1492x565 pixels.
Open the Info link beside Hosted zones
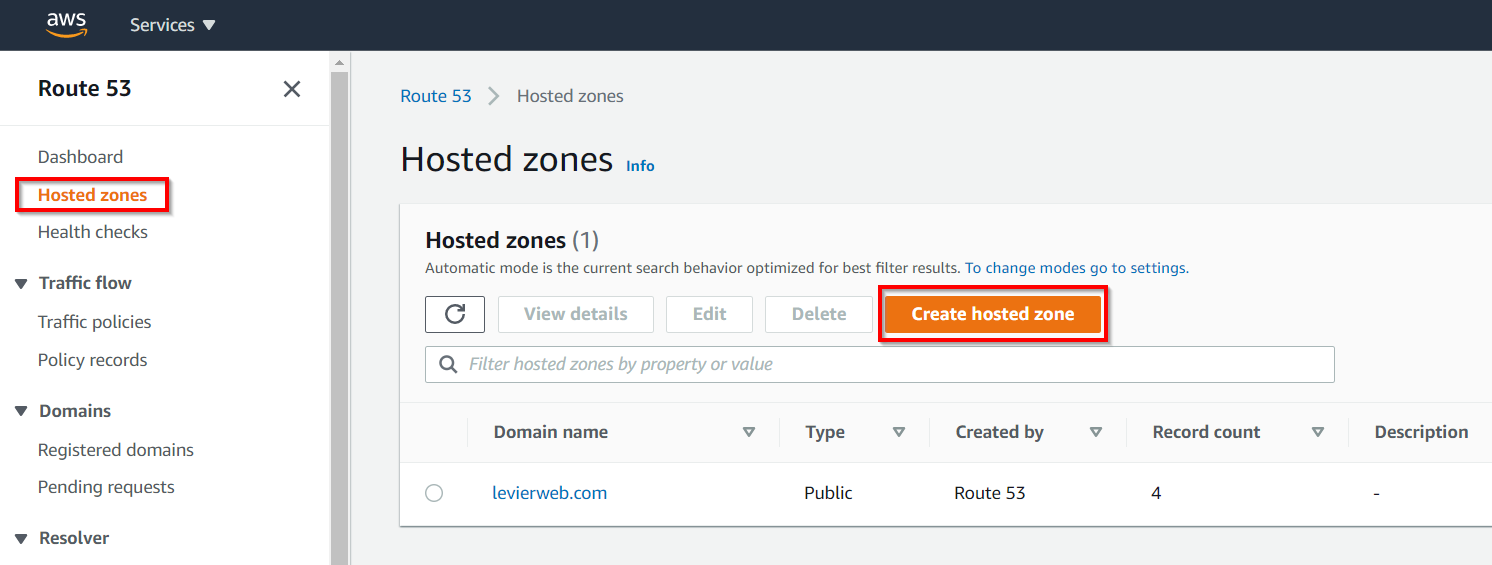pos(640,166)
